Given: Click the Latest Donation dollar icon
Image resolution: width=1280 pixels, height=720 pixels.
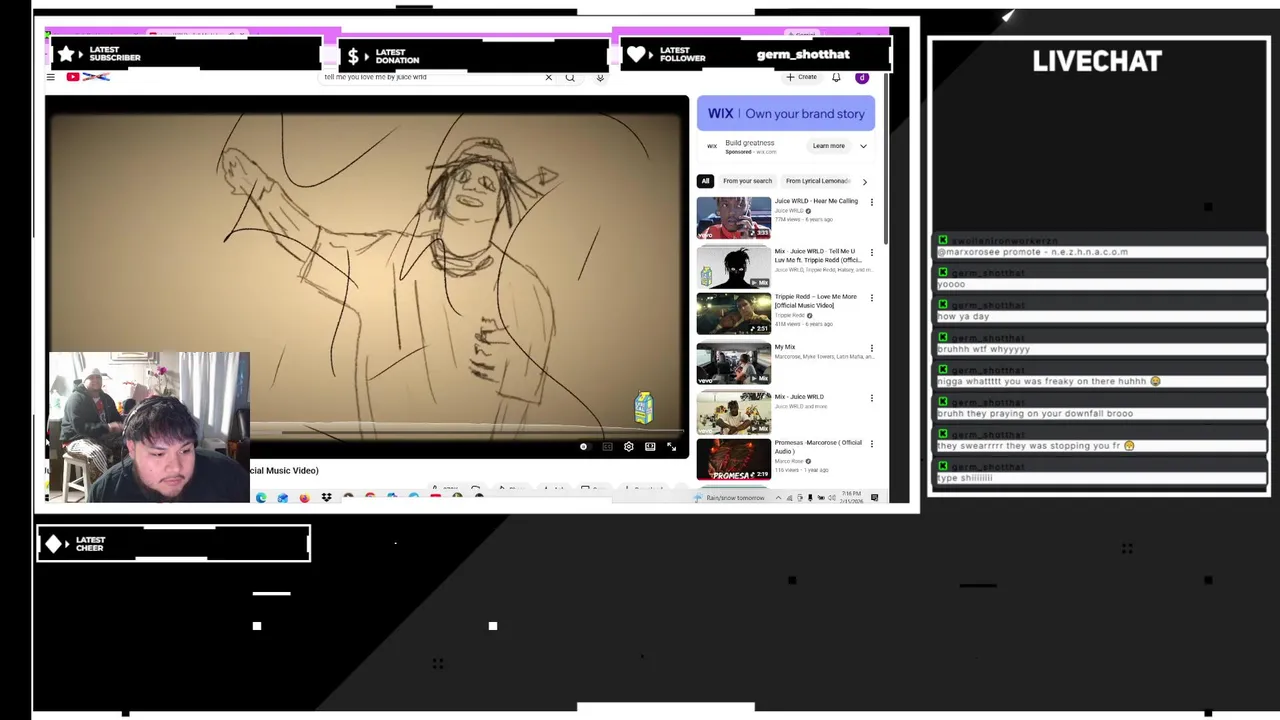Looking at the screenshot, I should pos(353,56).
